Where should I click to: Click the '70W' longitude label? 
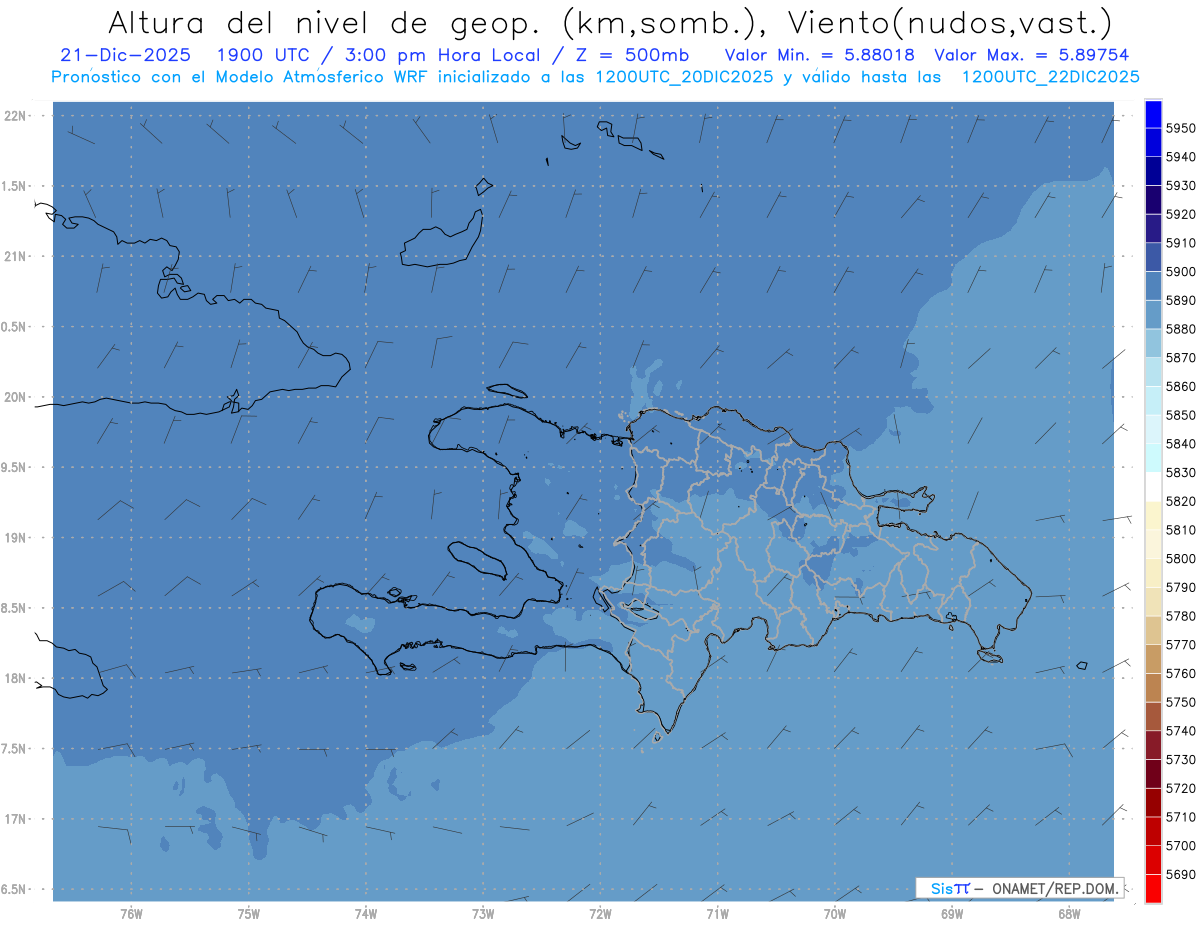coord(835,913)
